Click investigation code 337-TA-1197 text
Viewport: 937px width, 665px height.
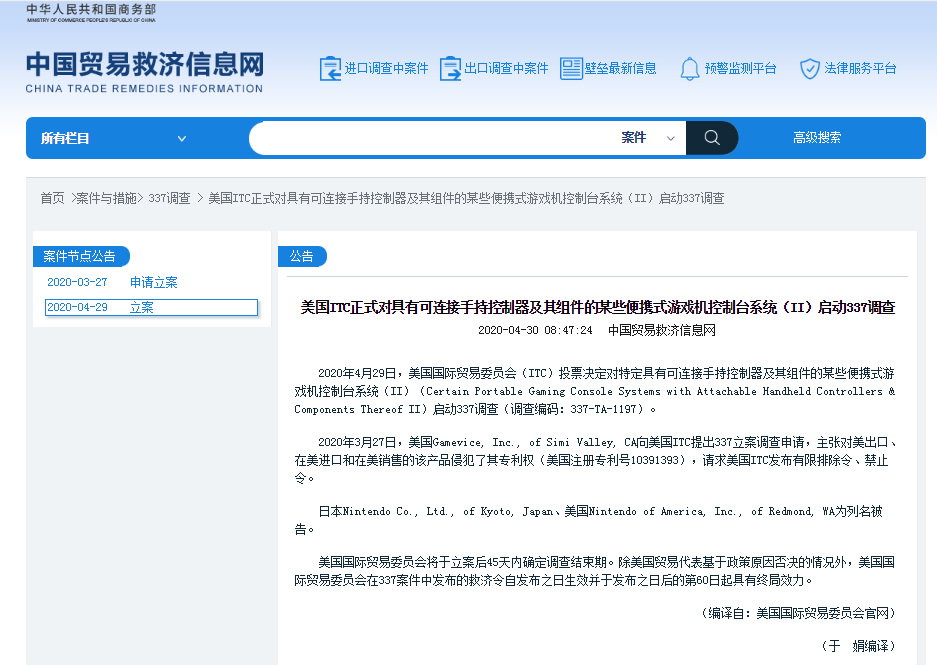(603, 409)
